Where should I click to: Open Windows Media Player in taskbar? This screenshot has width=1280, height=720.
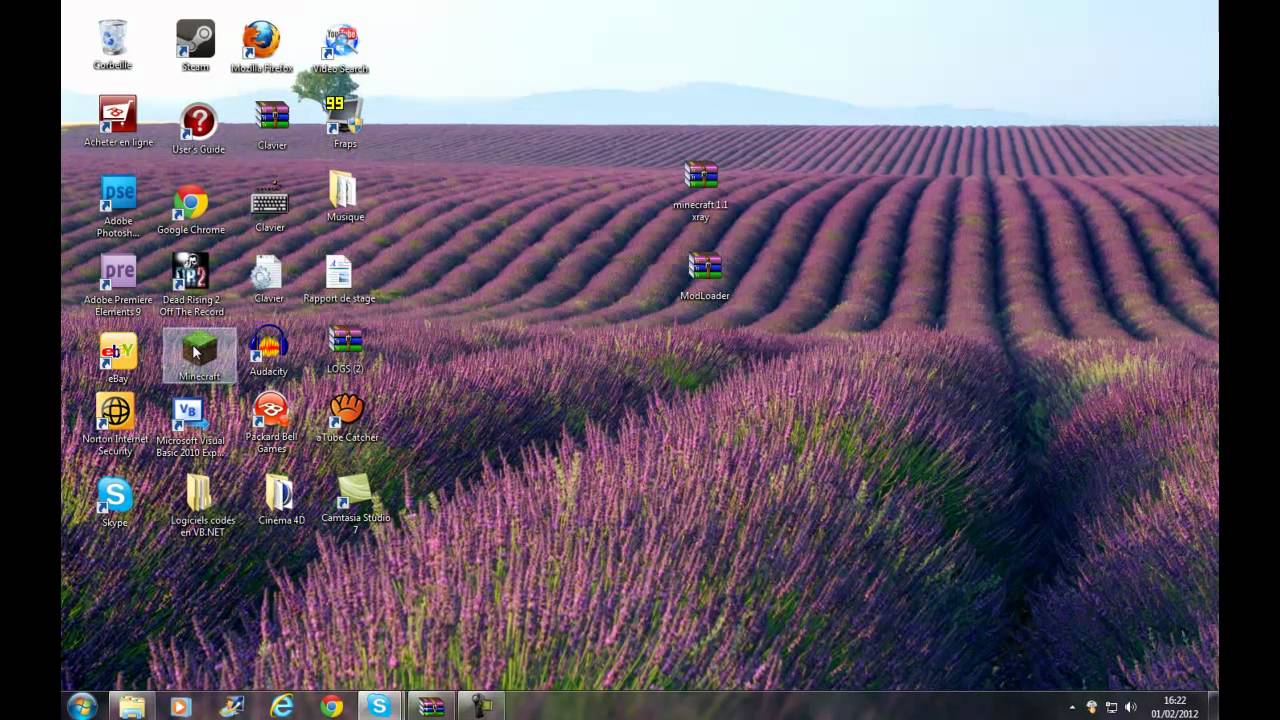(181, 706)
